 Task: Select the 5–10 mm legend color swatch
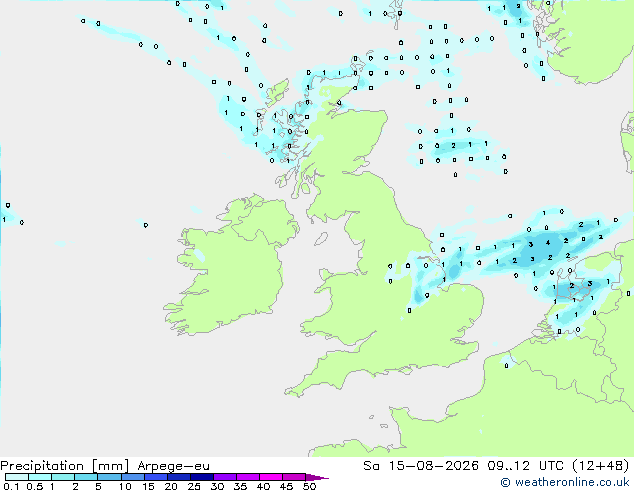(x=109, y=477)
